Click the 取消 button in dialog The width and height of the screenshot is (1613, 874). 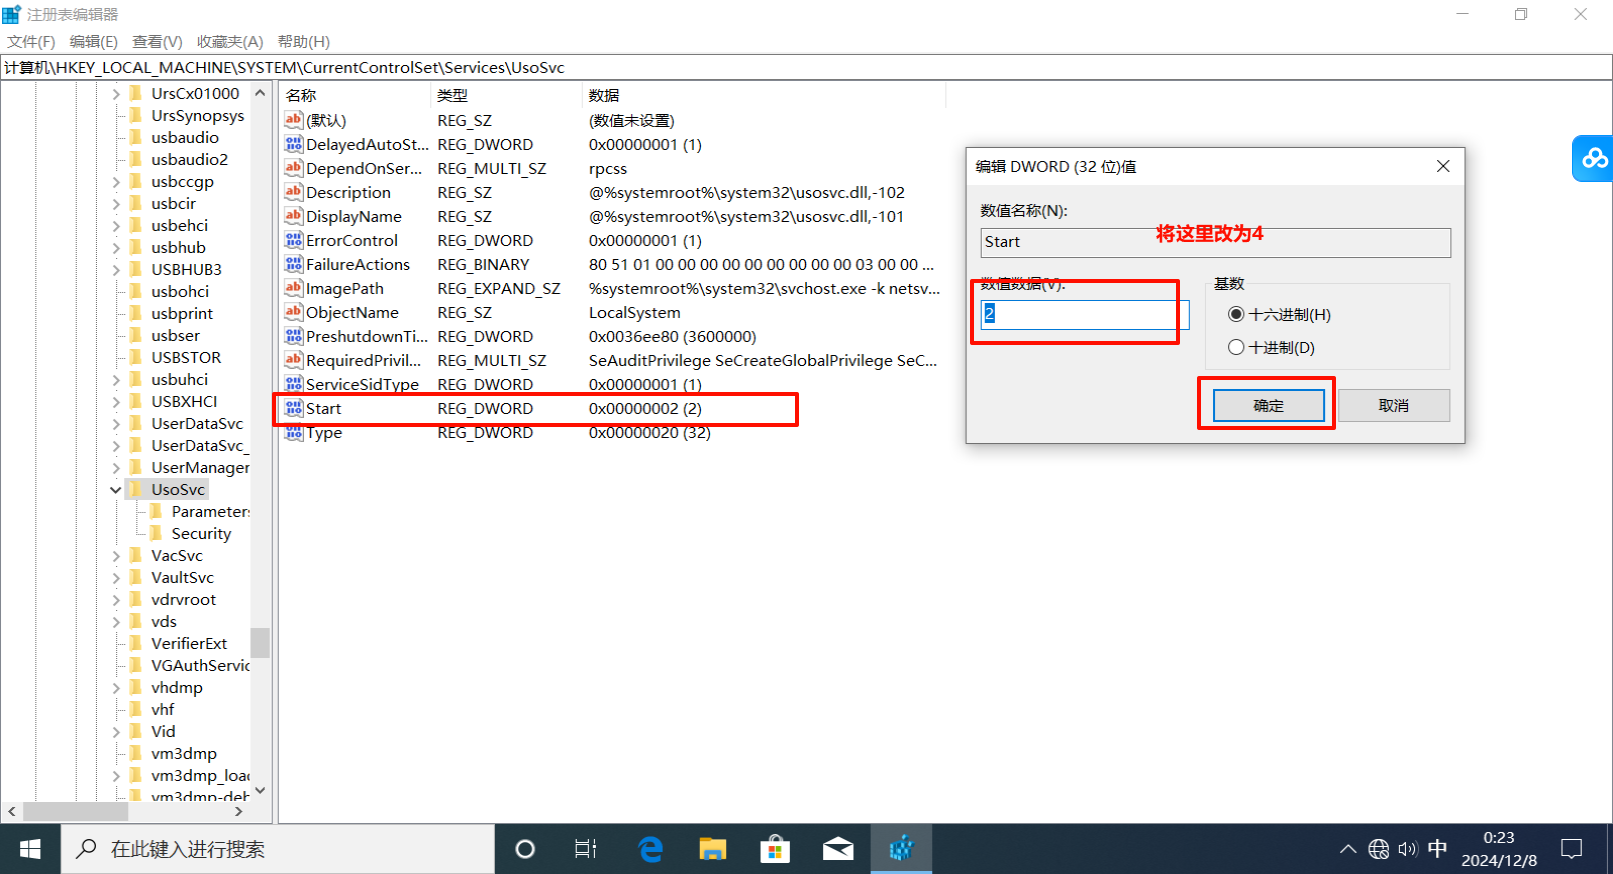point(1393,405)
